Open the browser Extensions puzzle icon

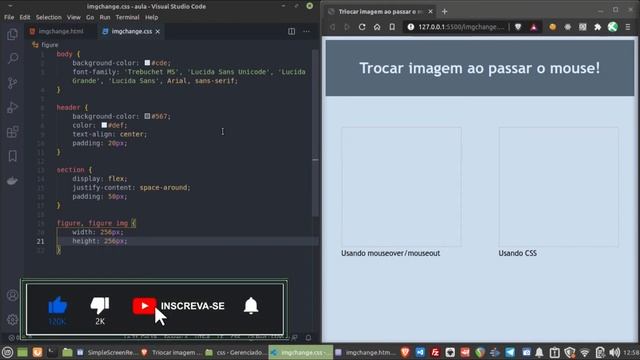(598, 27)
